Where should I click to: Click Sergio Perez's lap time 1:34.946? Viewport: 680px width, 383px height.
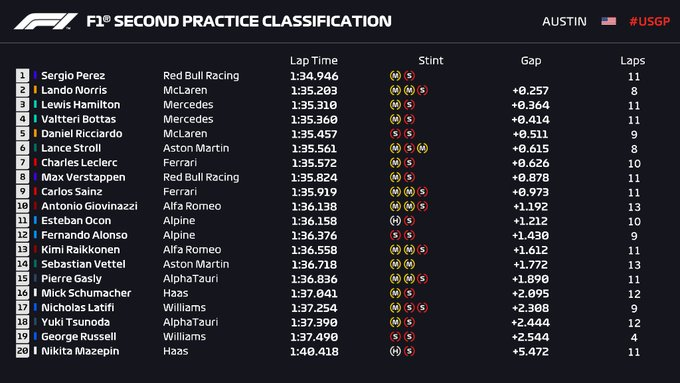point(314,76)
